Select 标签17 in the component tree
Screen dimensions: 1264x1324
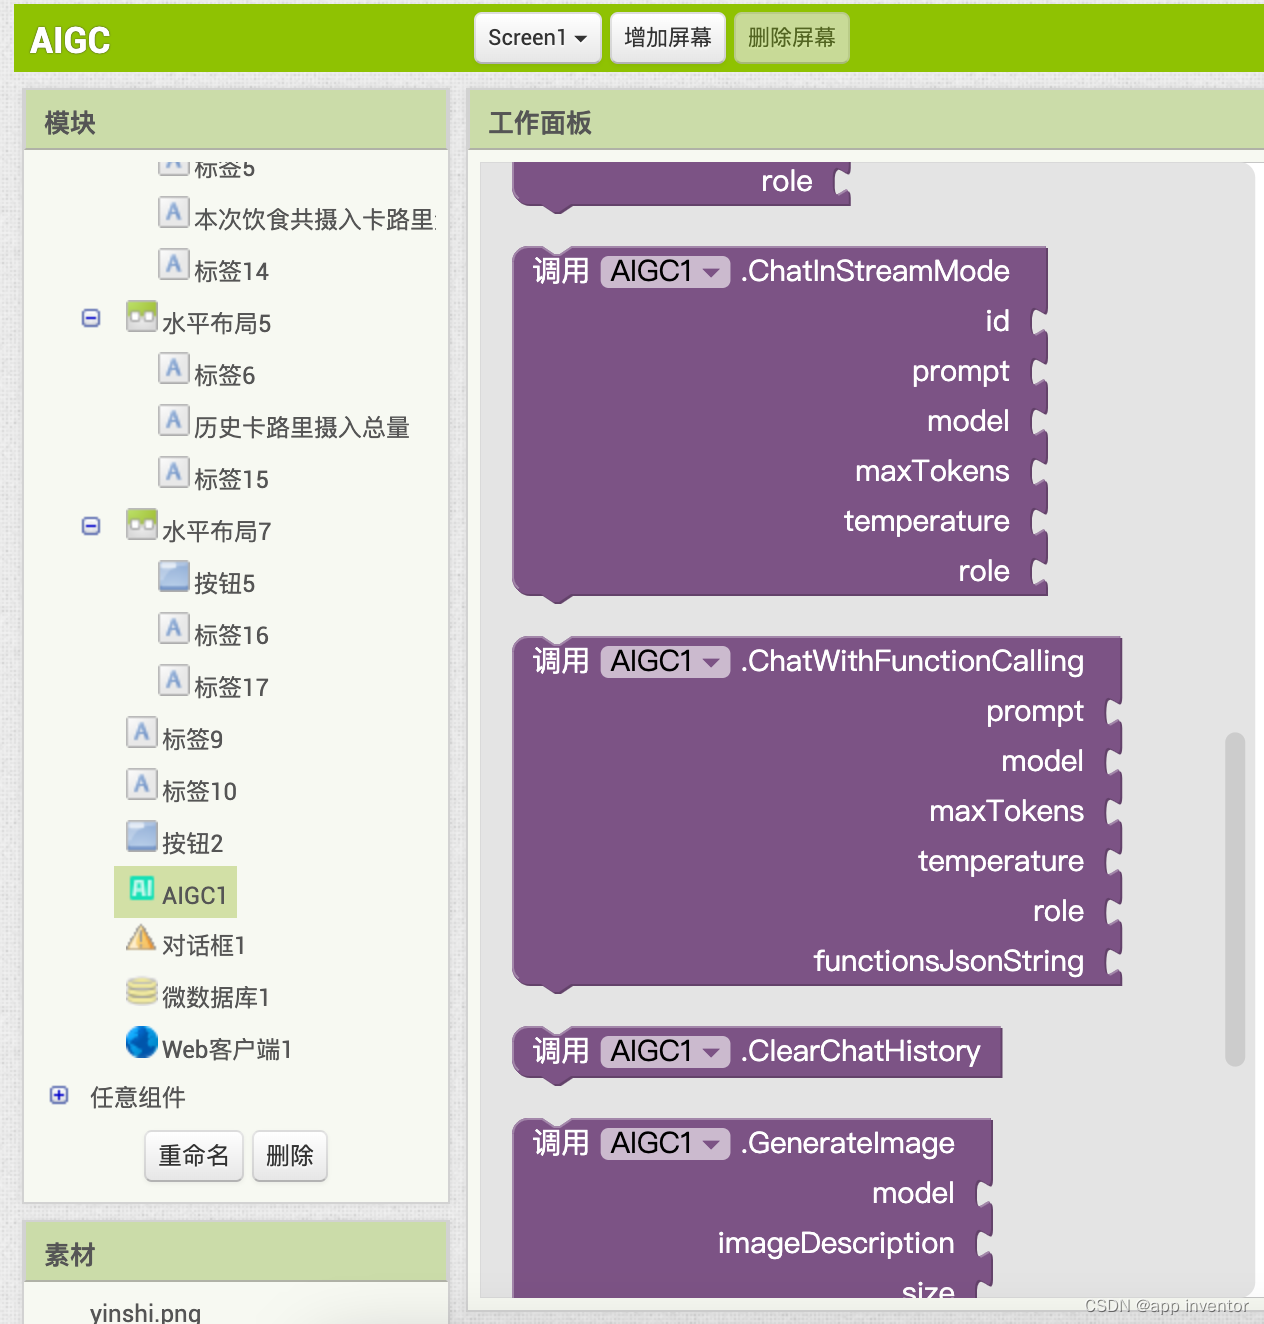coord(231,687)
